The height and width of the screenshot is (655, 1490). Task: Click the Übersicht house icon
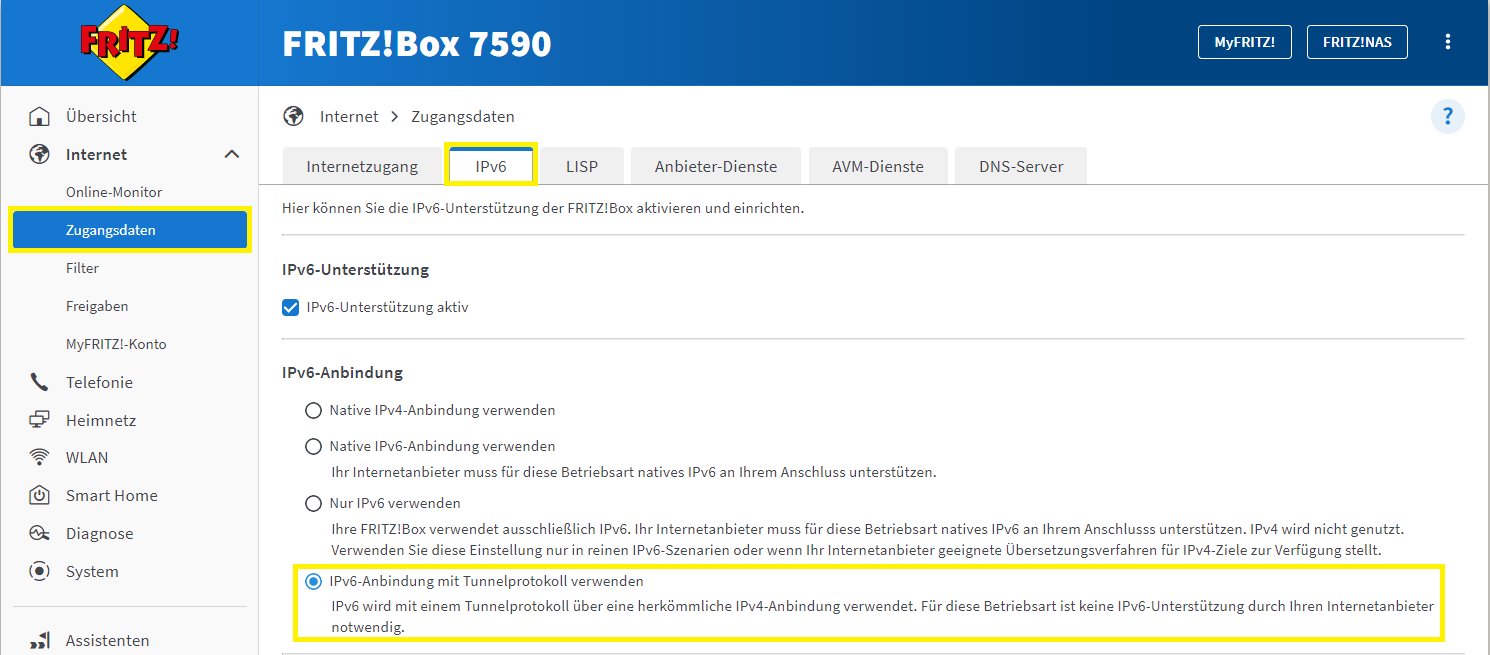(x=39, y=116)
